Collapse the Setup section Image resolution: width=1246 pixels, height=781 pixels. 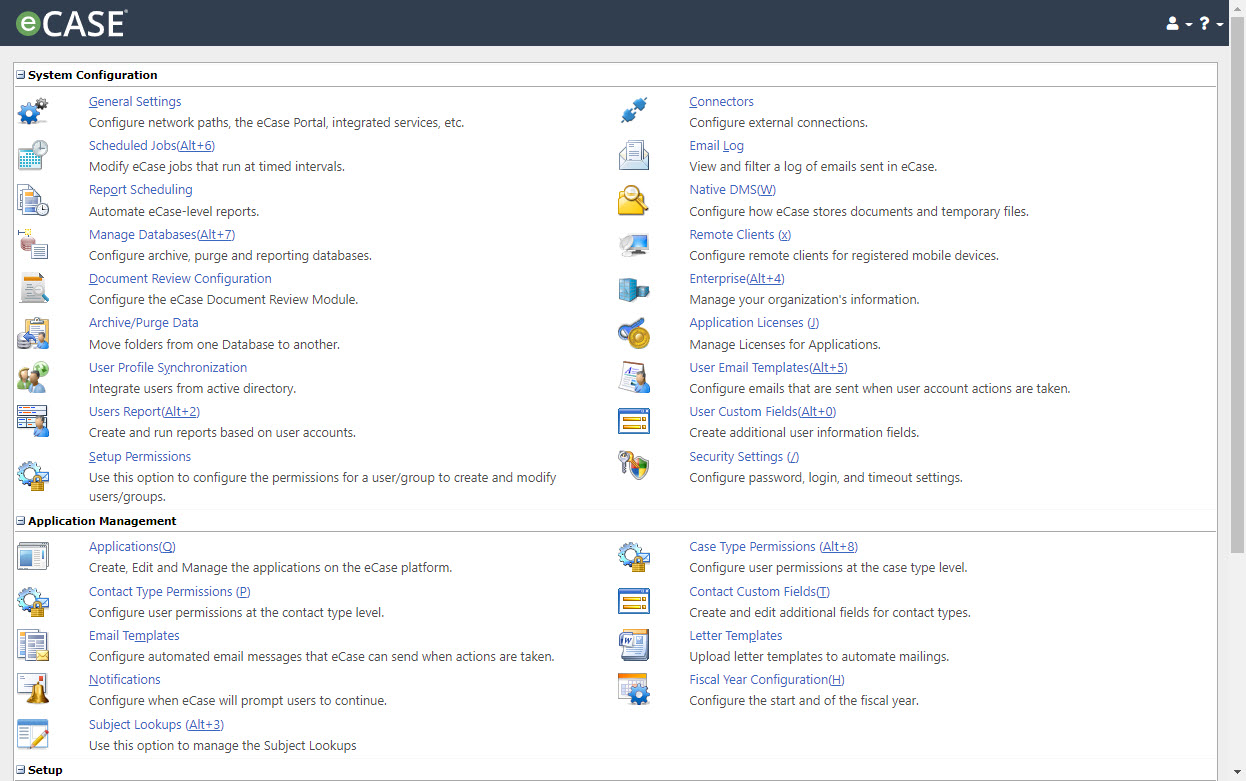pos(21,770)
